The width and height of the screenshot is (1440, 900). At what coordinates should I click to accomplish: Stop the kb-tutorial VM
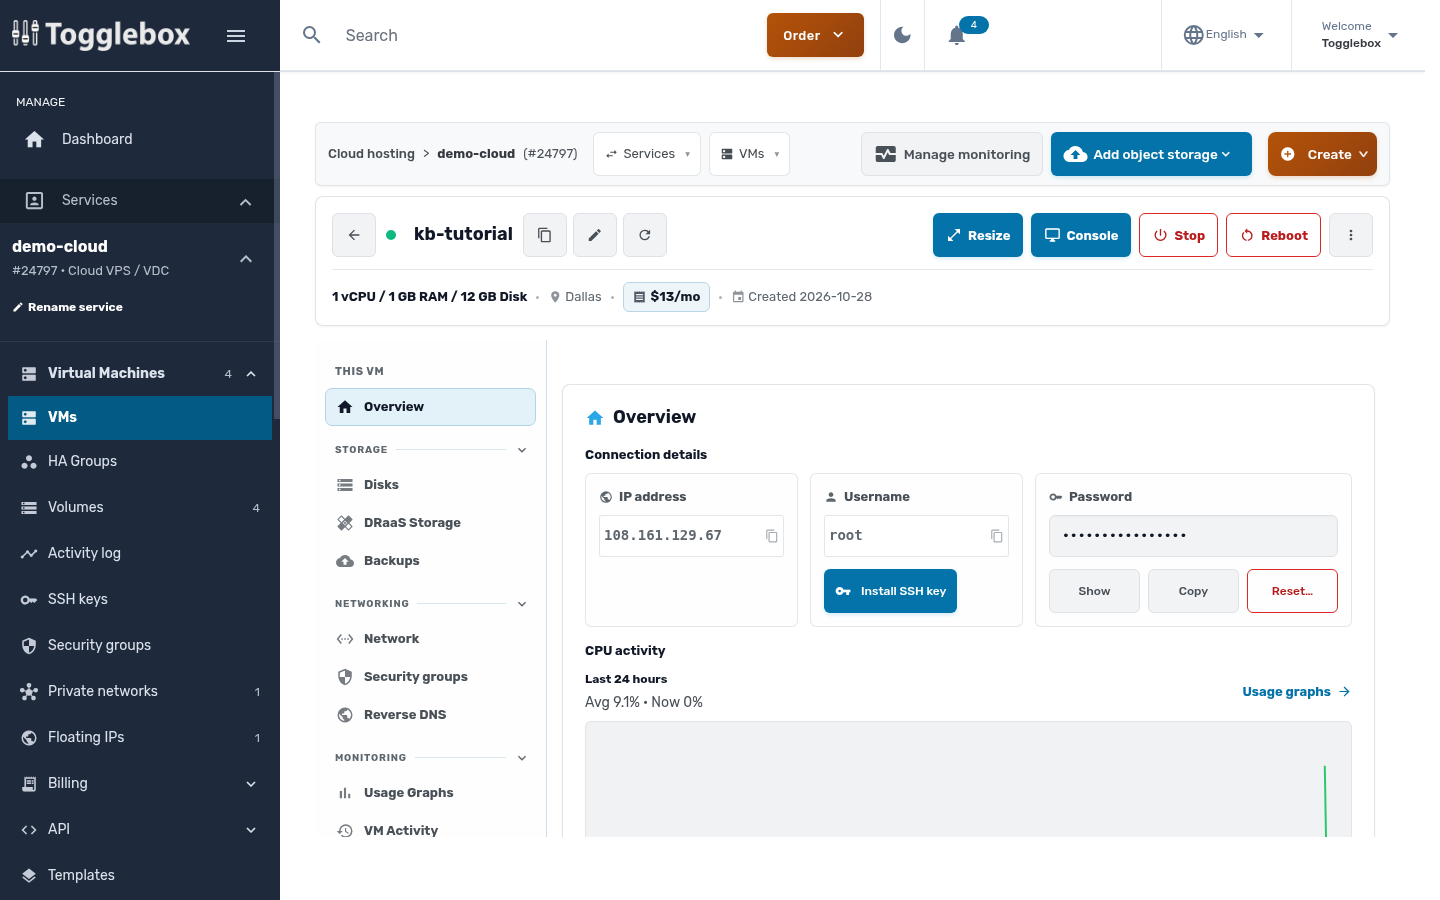click(x=1178, y=235)
